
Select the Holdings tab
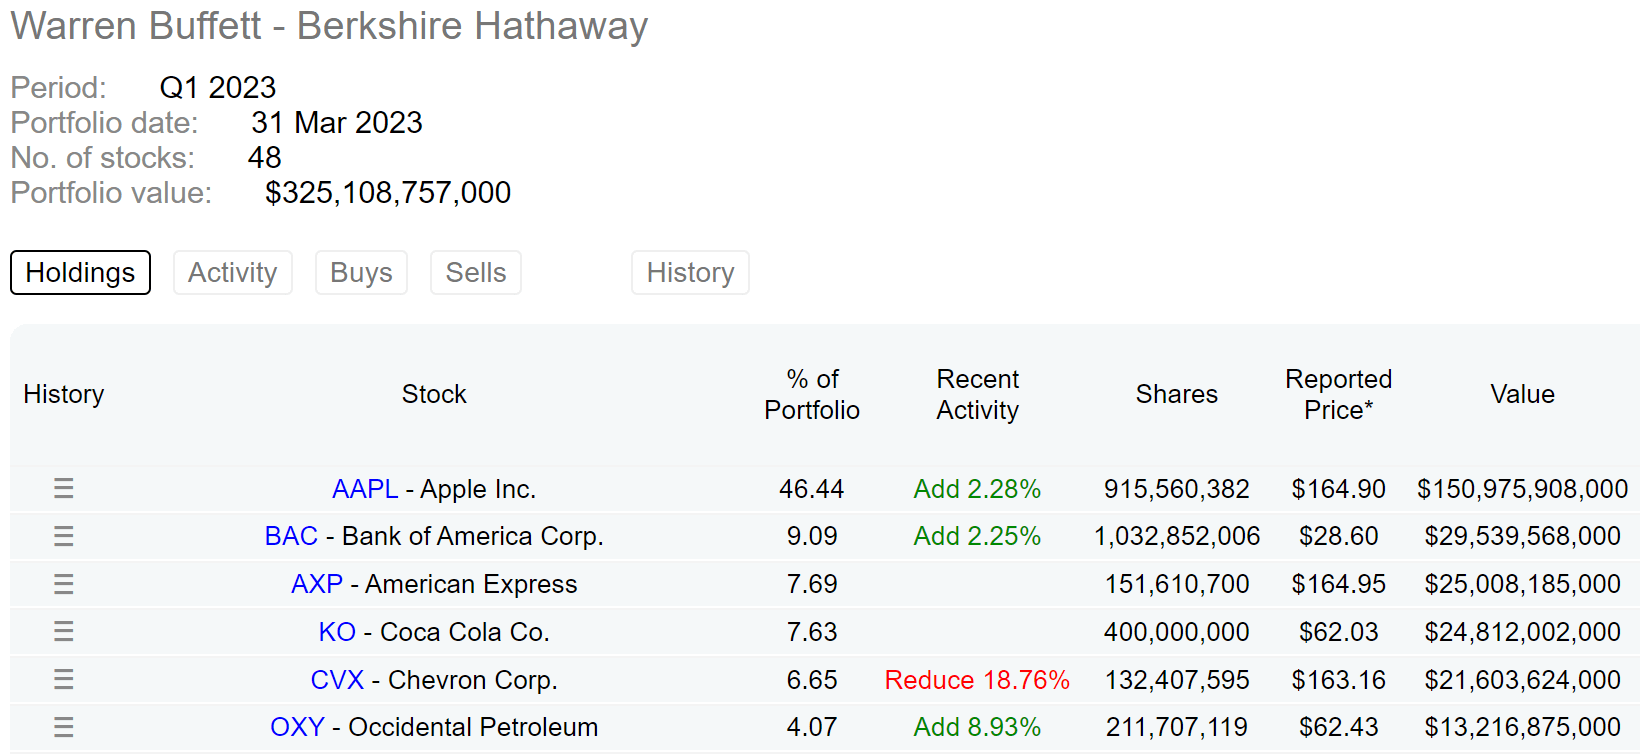coord(80,272)
